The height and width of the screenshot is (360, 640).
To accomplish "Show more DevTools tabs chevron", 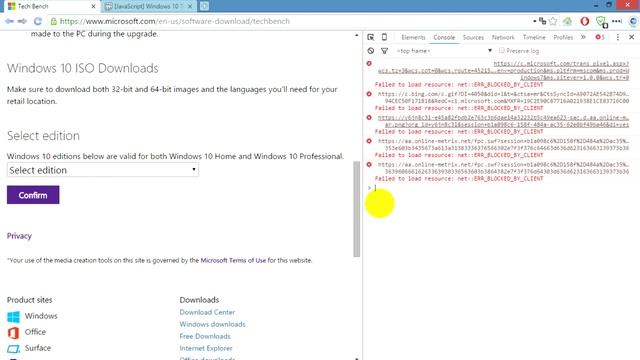I will click(x=583, y=37).
